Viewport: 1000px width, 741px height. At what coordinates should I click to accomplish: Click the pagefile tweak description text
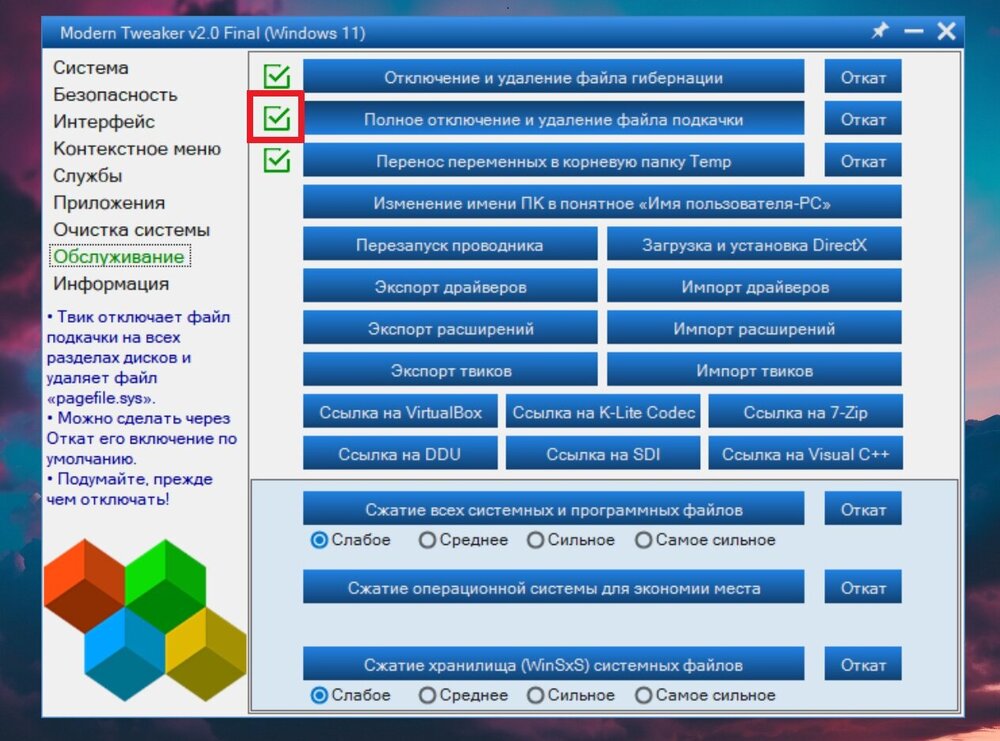pos(141,408)
